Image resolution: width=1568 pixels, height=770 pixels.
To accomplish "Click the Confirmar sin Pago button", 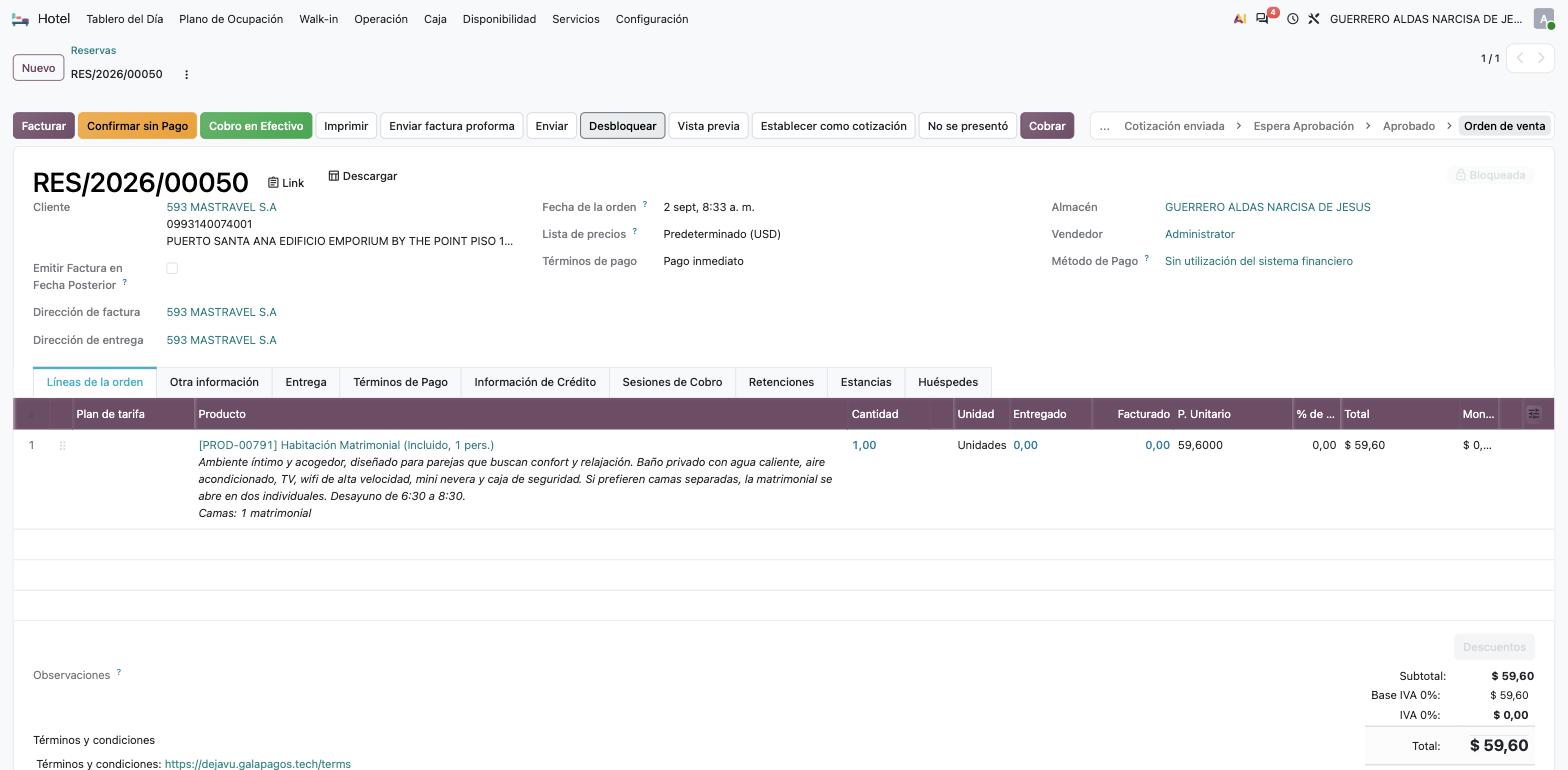I will [137, 126].
